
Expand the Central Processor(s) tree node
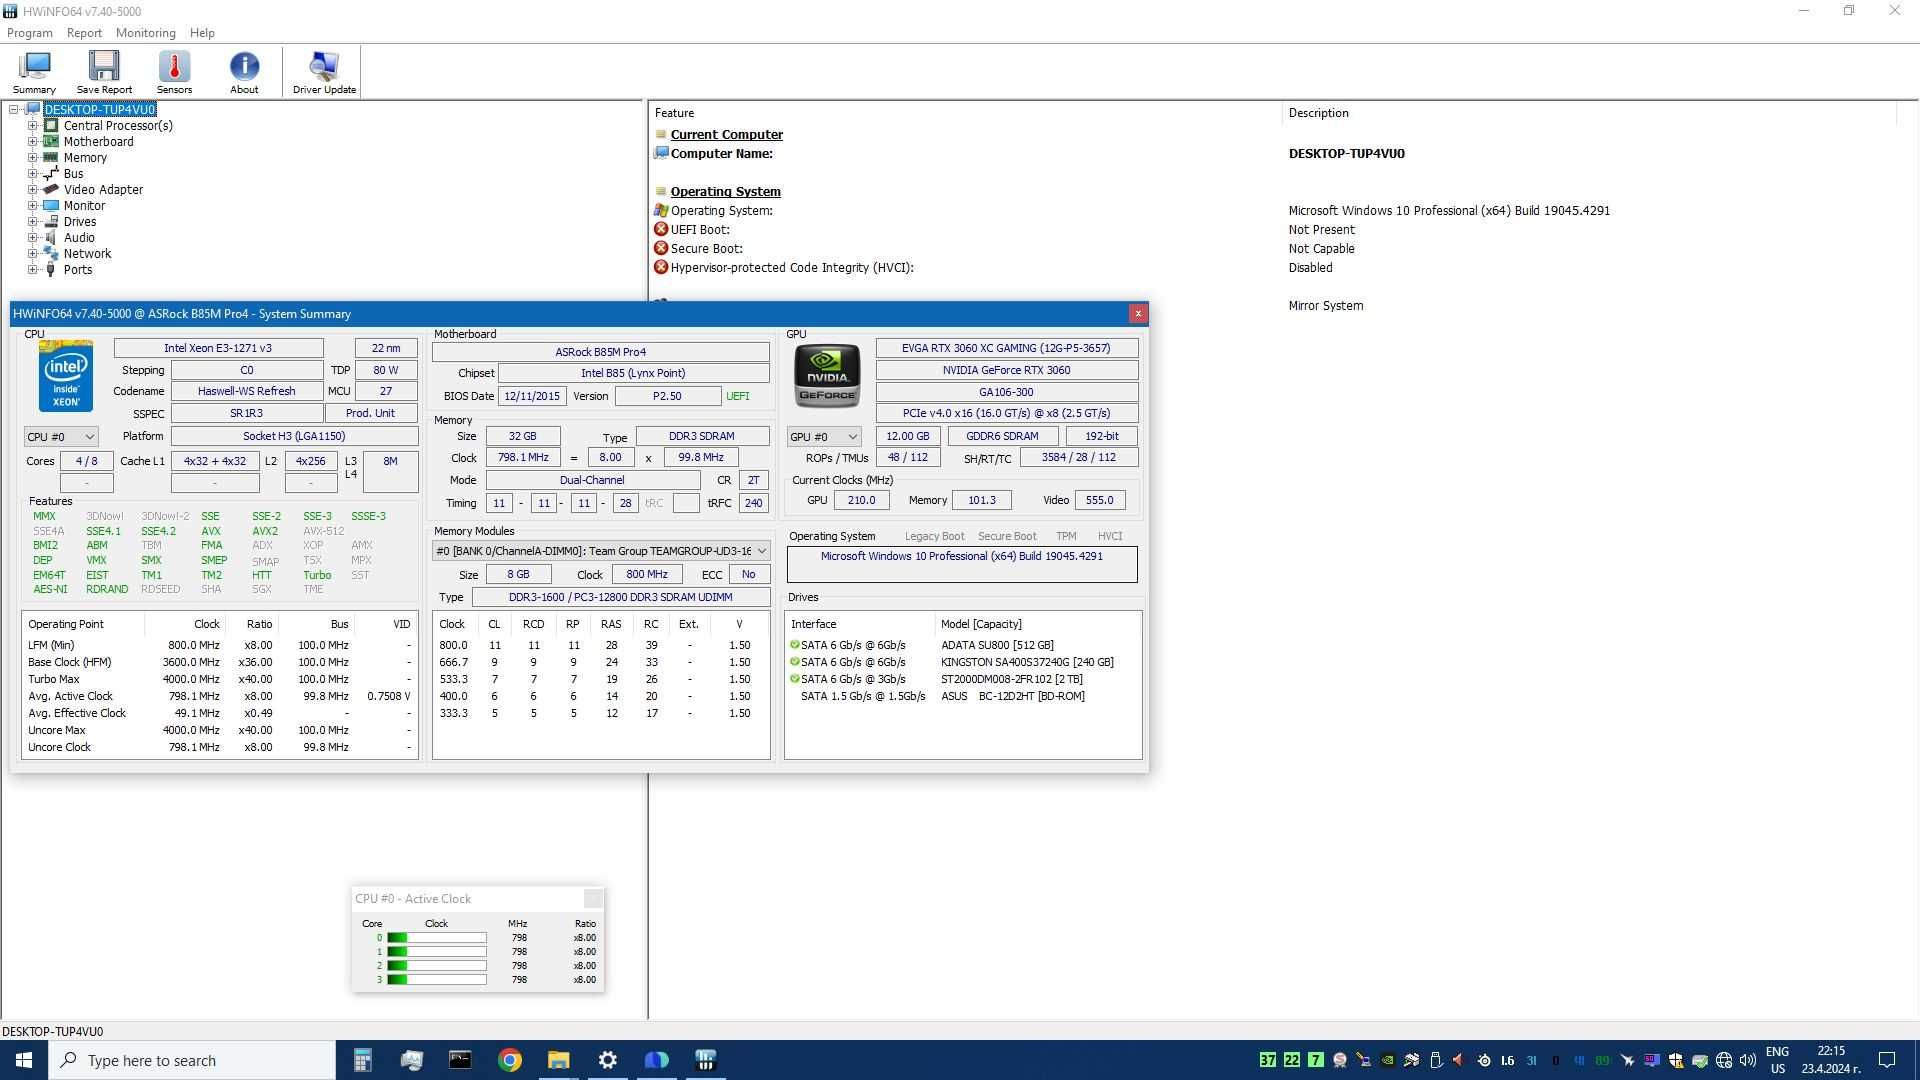coord(32,126)
